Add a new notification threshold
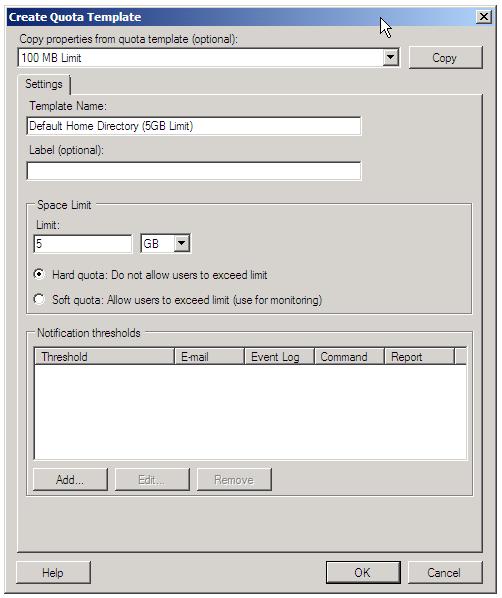 [70, 479]
